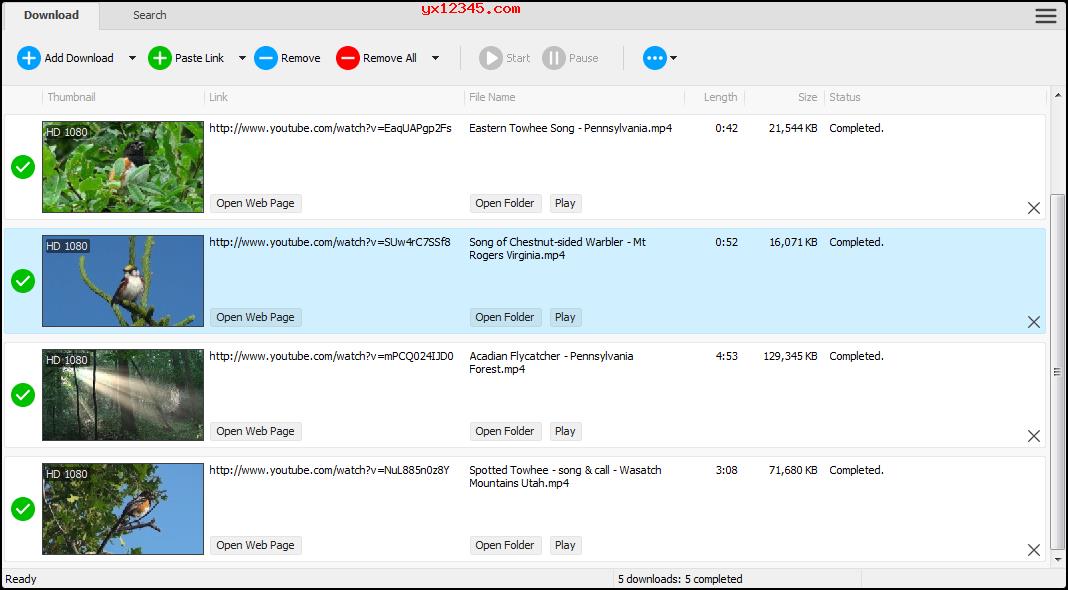
Task: Click the Start play icon
Action: pos(490,58)
